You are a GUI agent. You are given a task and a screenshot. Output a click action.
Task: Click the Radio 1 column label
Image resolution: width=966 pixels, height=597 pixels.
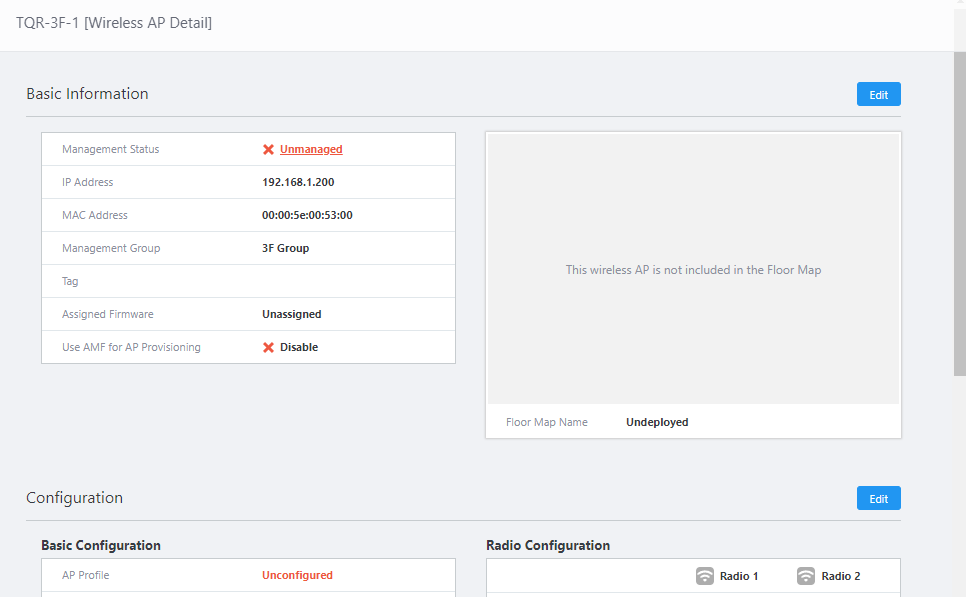pos(739,576)
